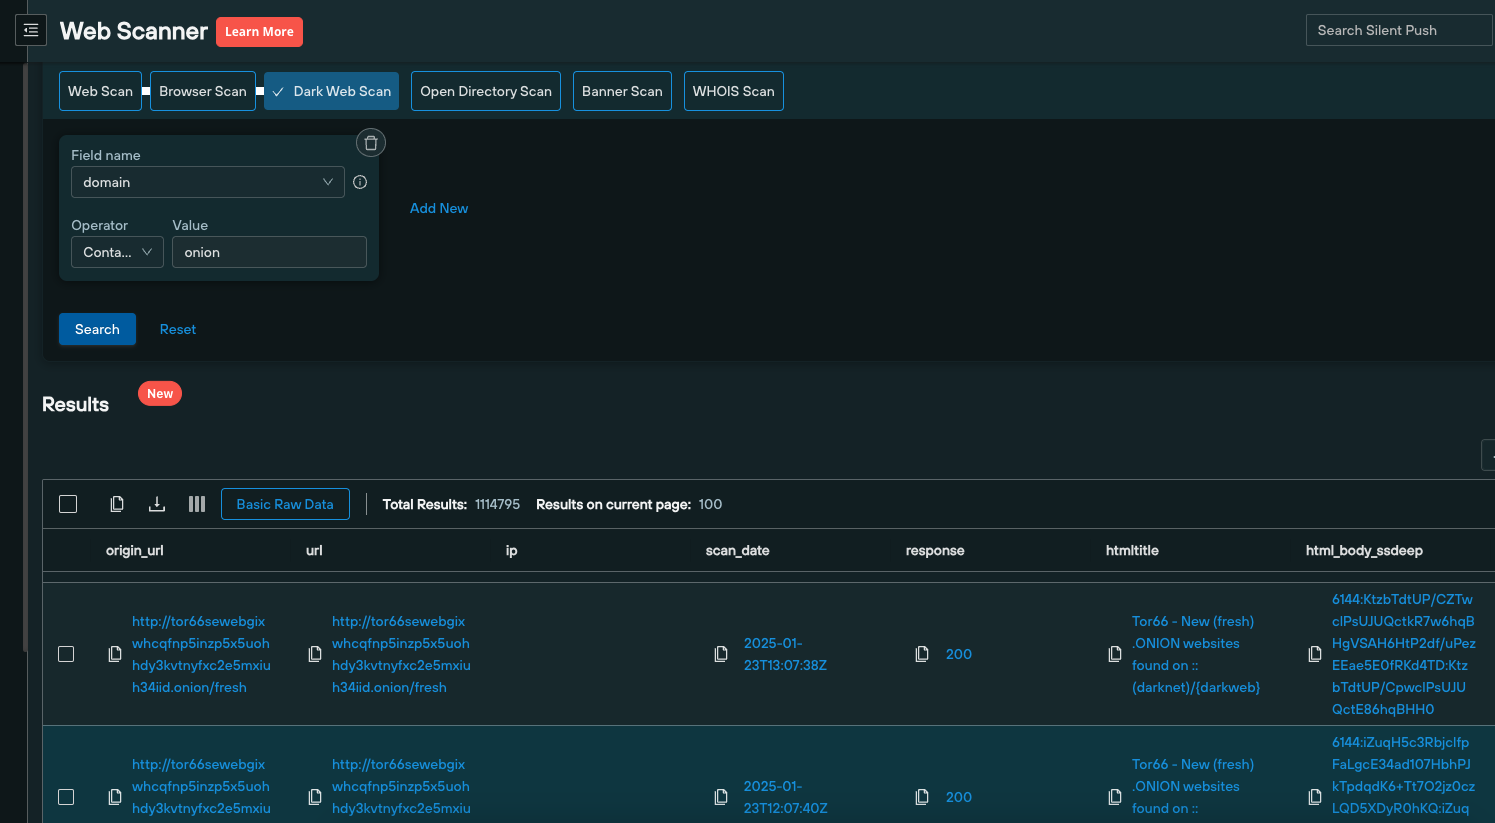This screenshot has height=823, width=1495.
Task: Switch to Web Scan tab
Action: point(100,91)
